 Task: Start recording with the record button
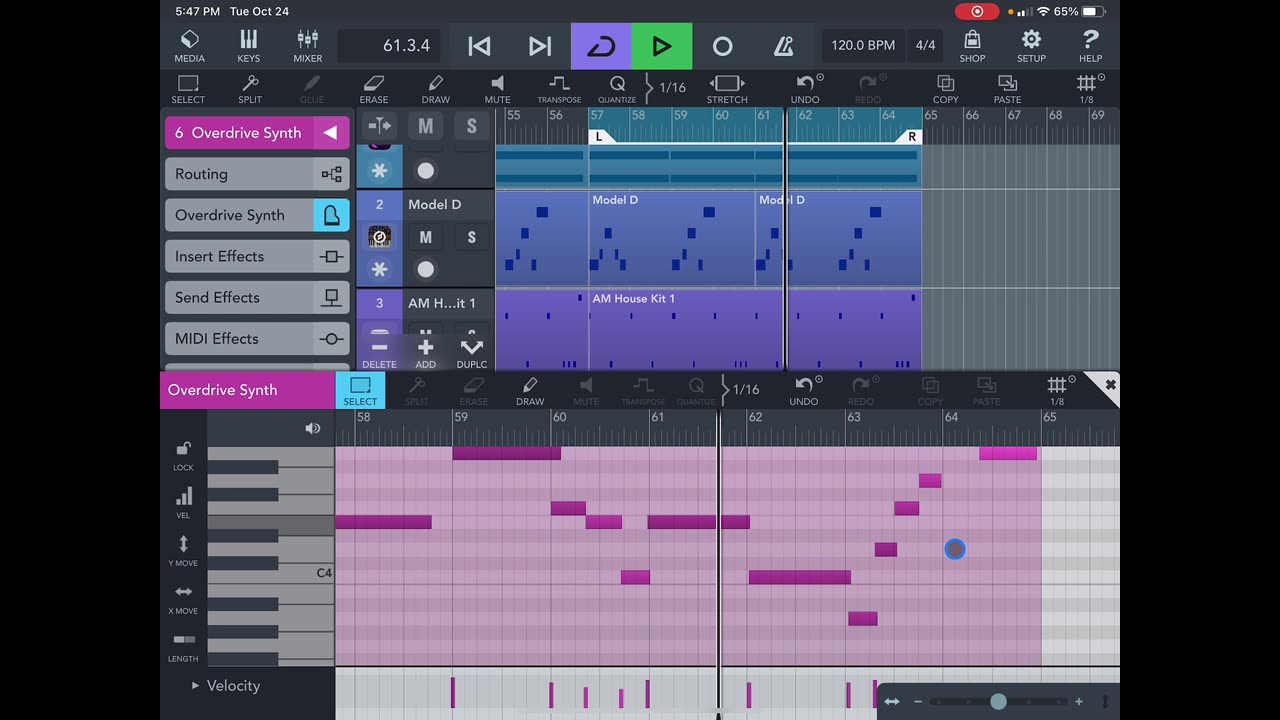pos(722,46)
